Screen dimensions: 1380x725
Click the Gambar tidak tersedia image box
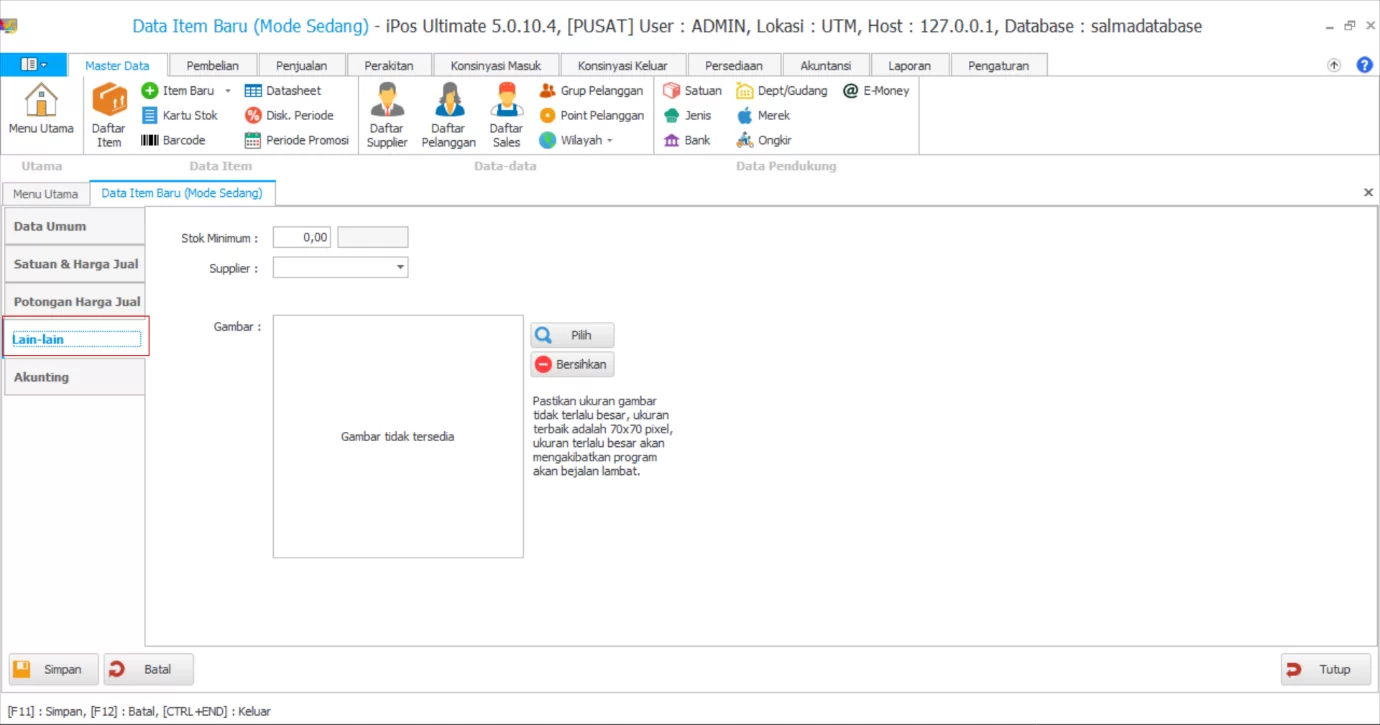tap(398, 437)
